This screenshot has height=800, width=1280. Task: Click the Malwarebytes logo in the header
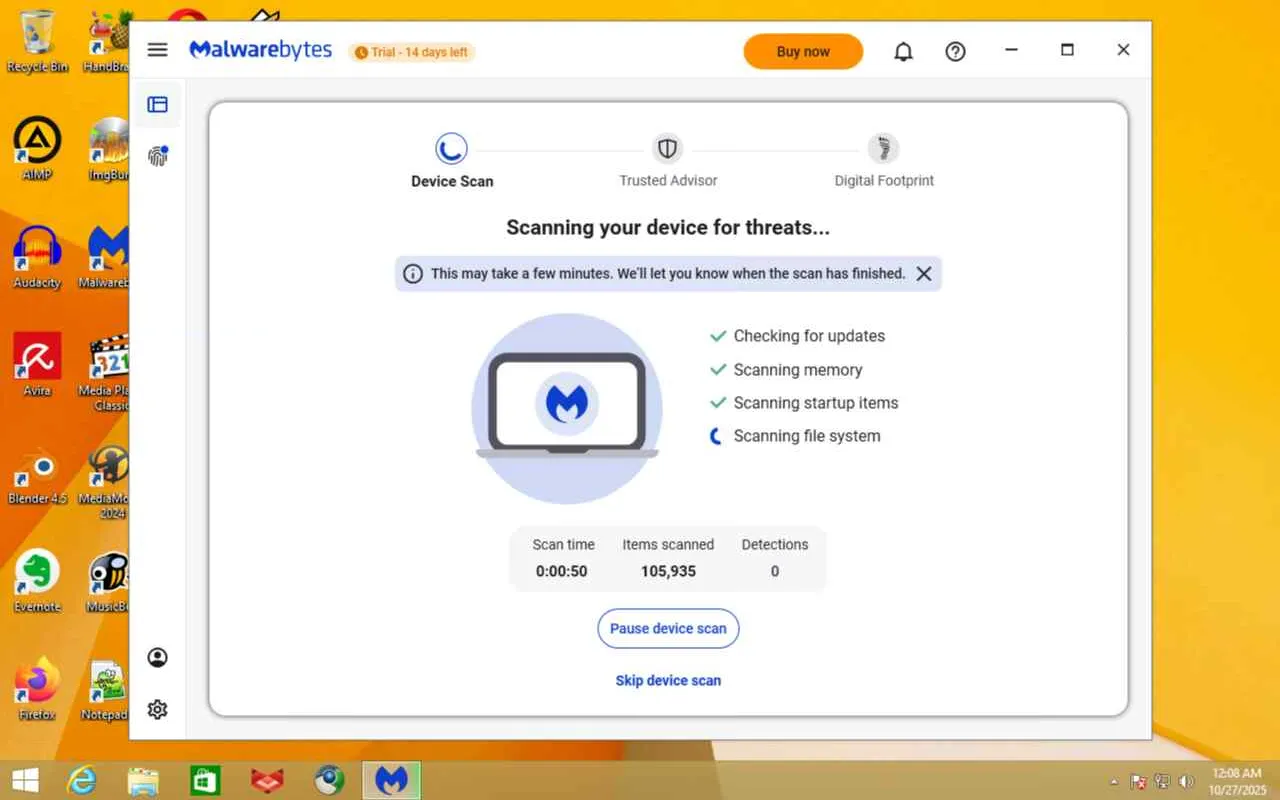pos(261,50)
